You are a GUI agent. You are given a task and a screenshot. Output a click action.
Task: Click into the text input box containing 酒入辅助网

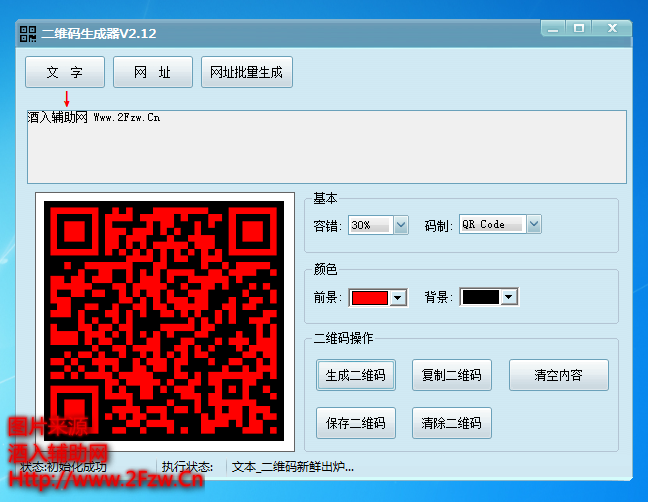click(x=327, y=147)
